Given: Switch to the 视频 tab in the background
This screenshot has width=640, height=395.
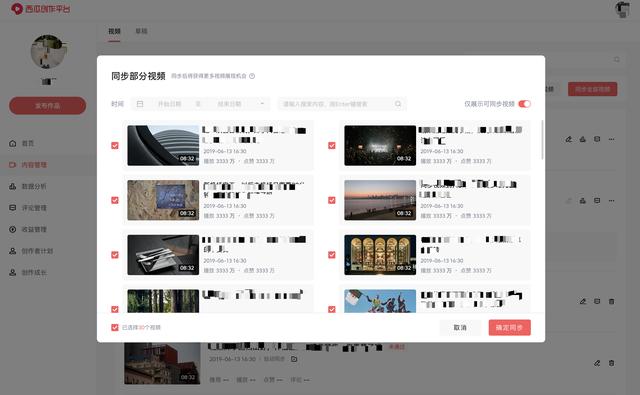Looking at the screenshot, I should [114, 31].
